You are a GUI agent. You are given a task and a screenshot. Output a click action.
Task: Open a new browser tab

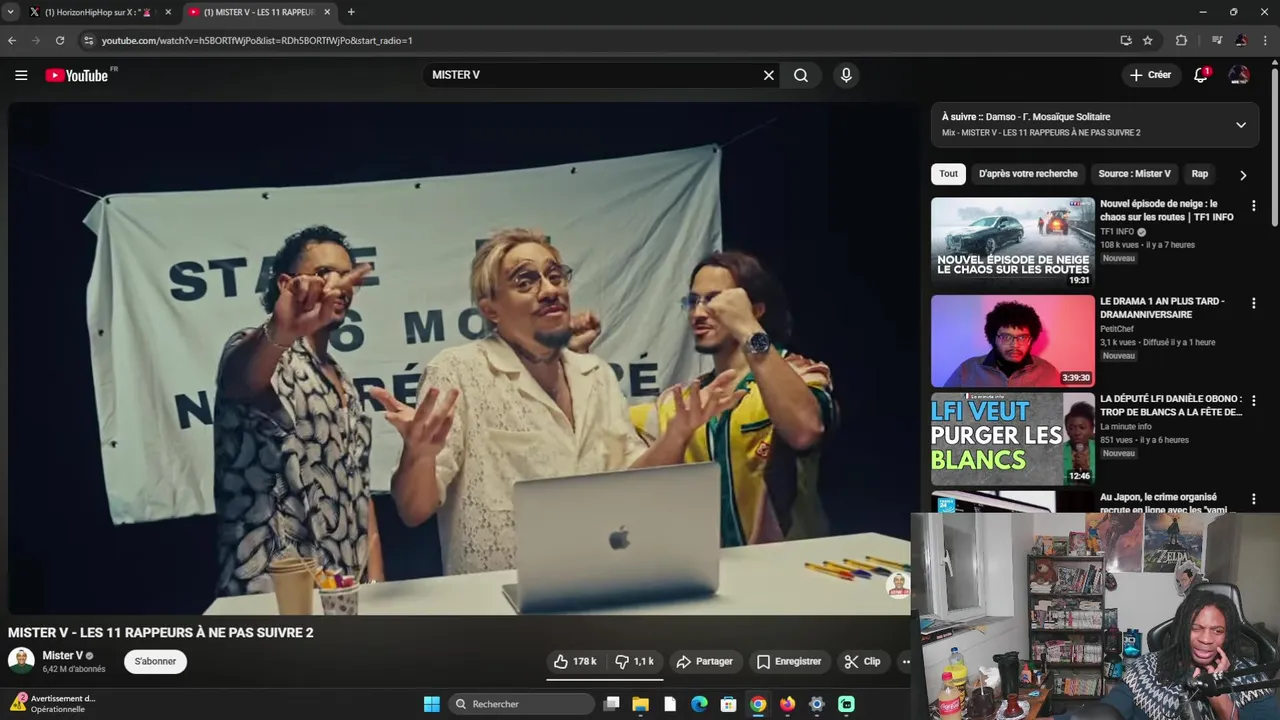point(350,12)
